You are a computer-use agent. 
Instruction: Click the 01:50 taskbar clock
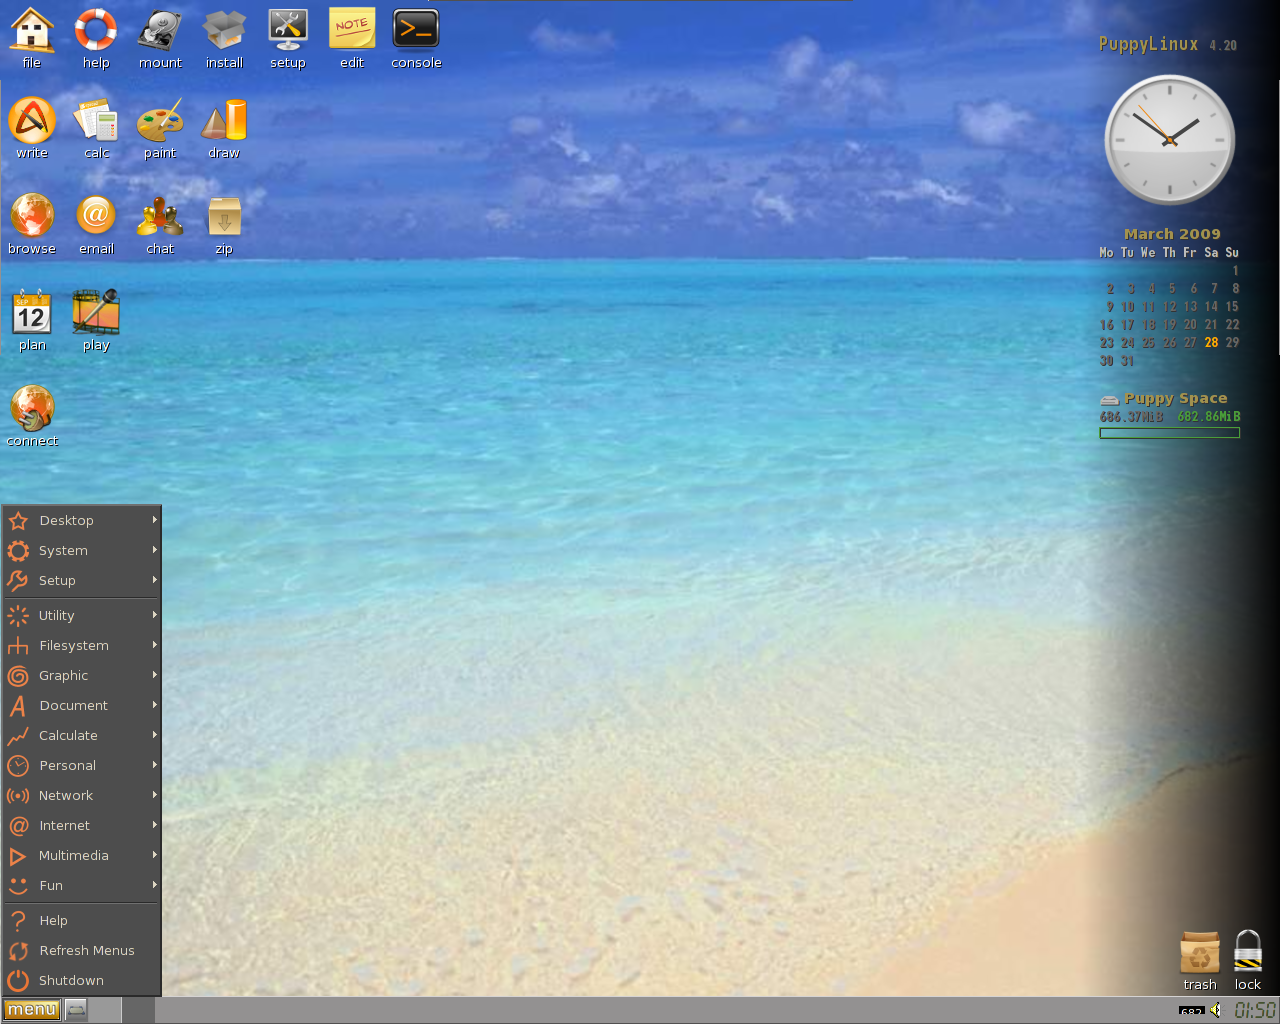click(1255, 1010)
